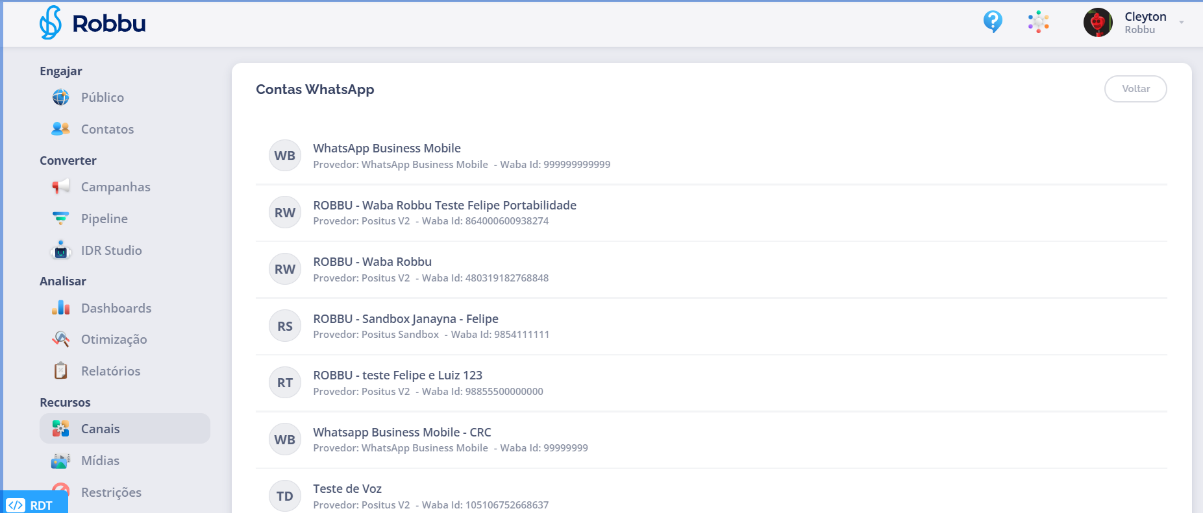
Task: Open the IDR Studio robot icon
Action: pyautogui.click(x=61, y=250)
